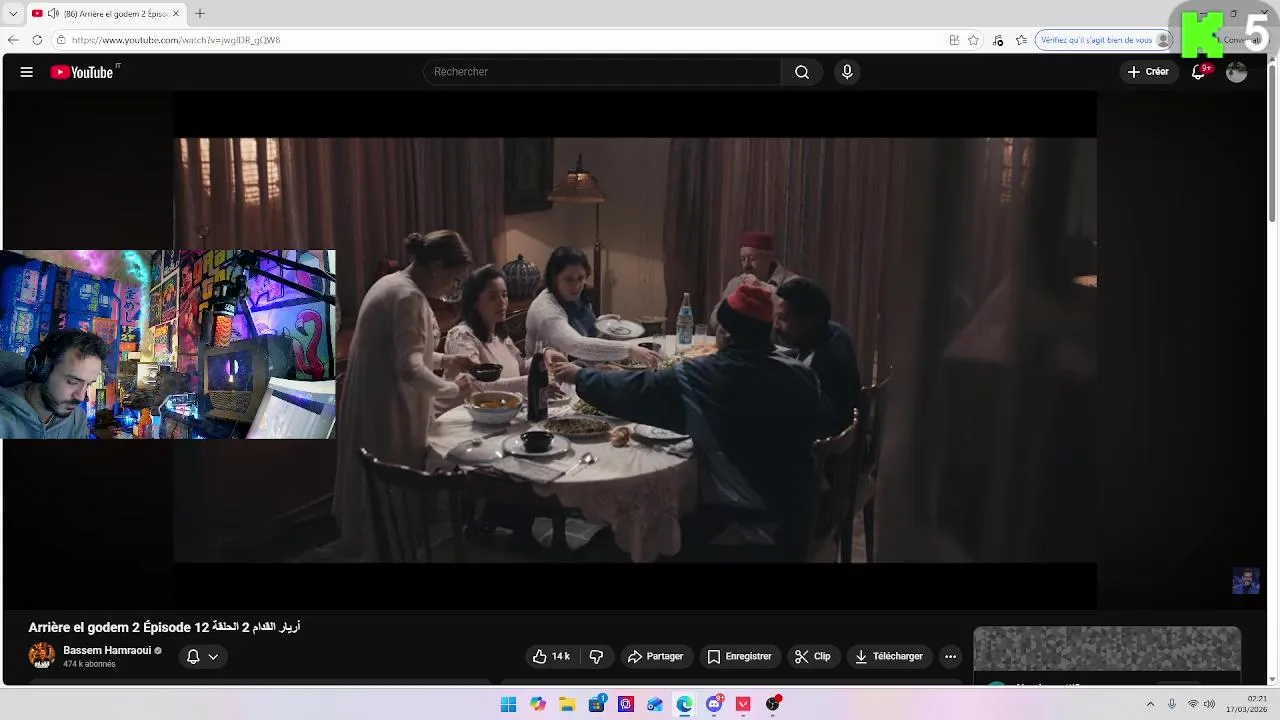Open OBS Studio from the taskbar
Viewport: 1280px width, 720px height.
pyautogui.click(x=772, y=704)
